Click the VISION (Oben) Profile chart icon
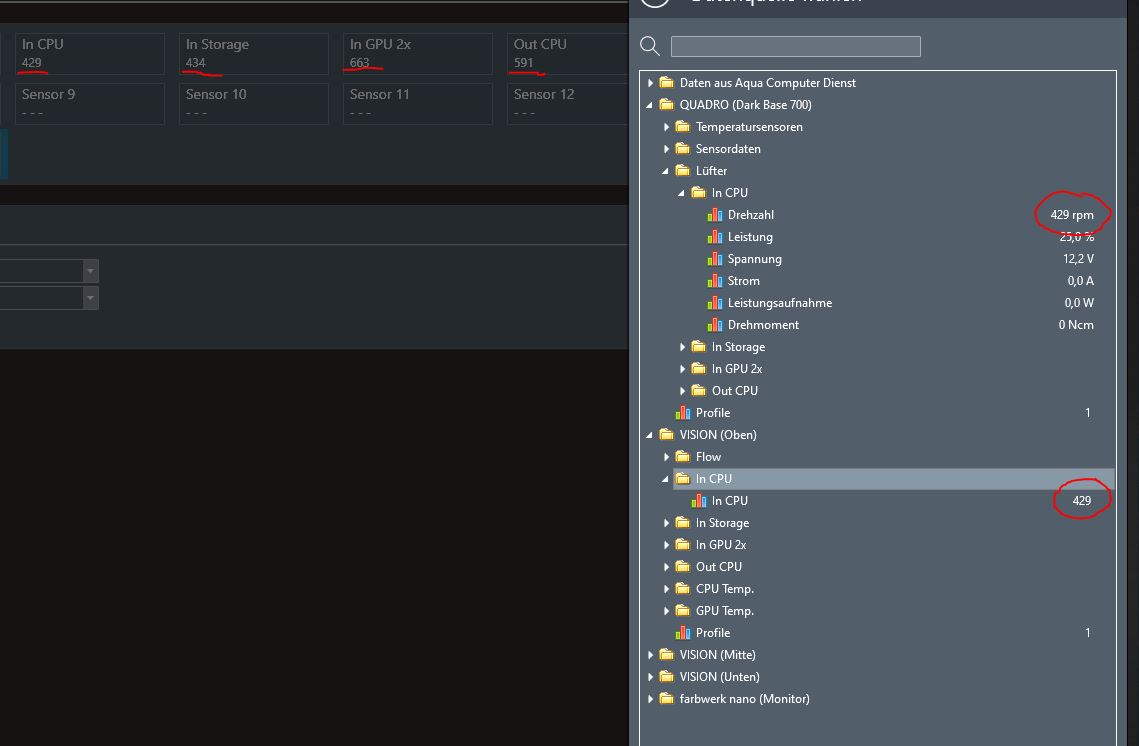 [x=683, y=633]
